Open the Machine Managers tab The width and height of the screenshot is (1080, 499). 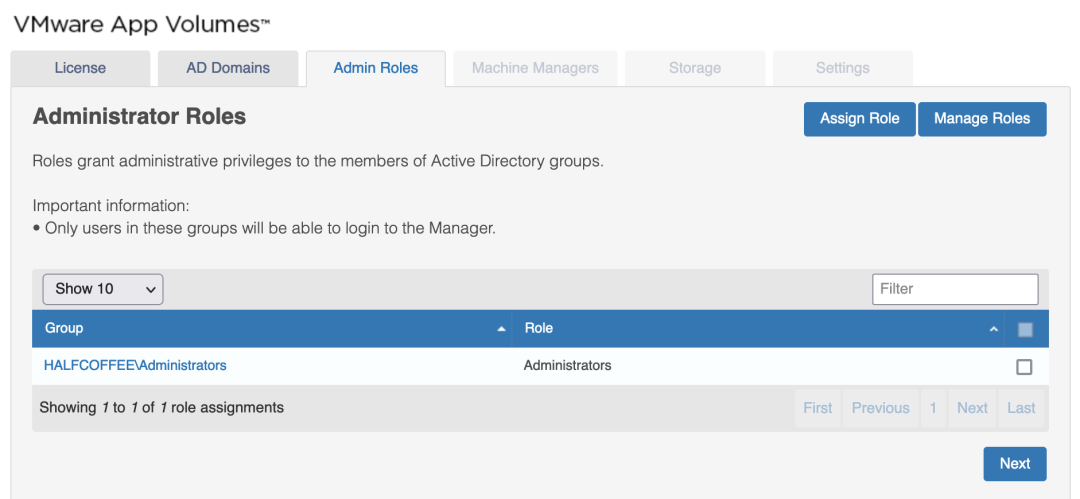535,68
